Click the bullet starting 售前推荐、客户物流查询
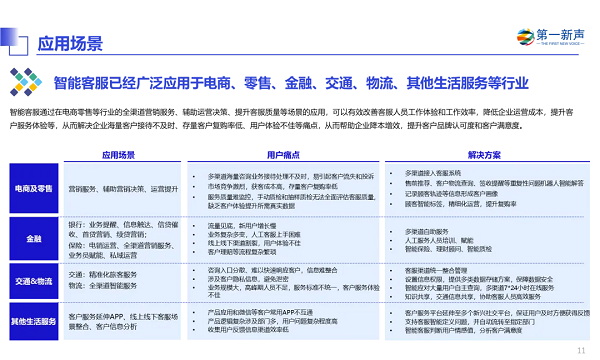The height and width of the screenshot is (360, 600). coord(494,183)
